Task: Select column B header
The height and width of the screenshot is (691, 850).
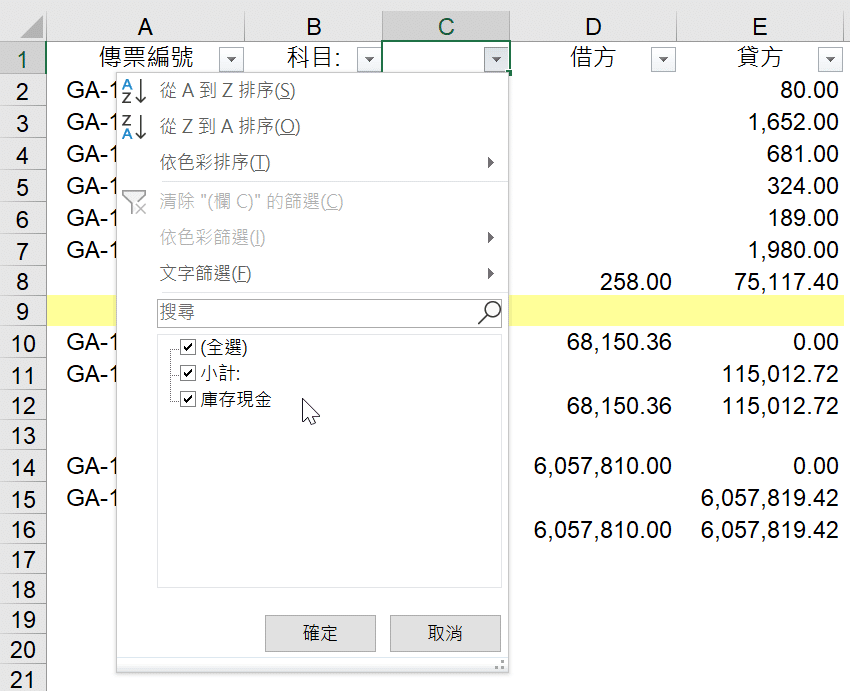Action: 314,27
